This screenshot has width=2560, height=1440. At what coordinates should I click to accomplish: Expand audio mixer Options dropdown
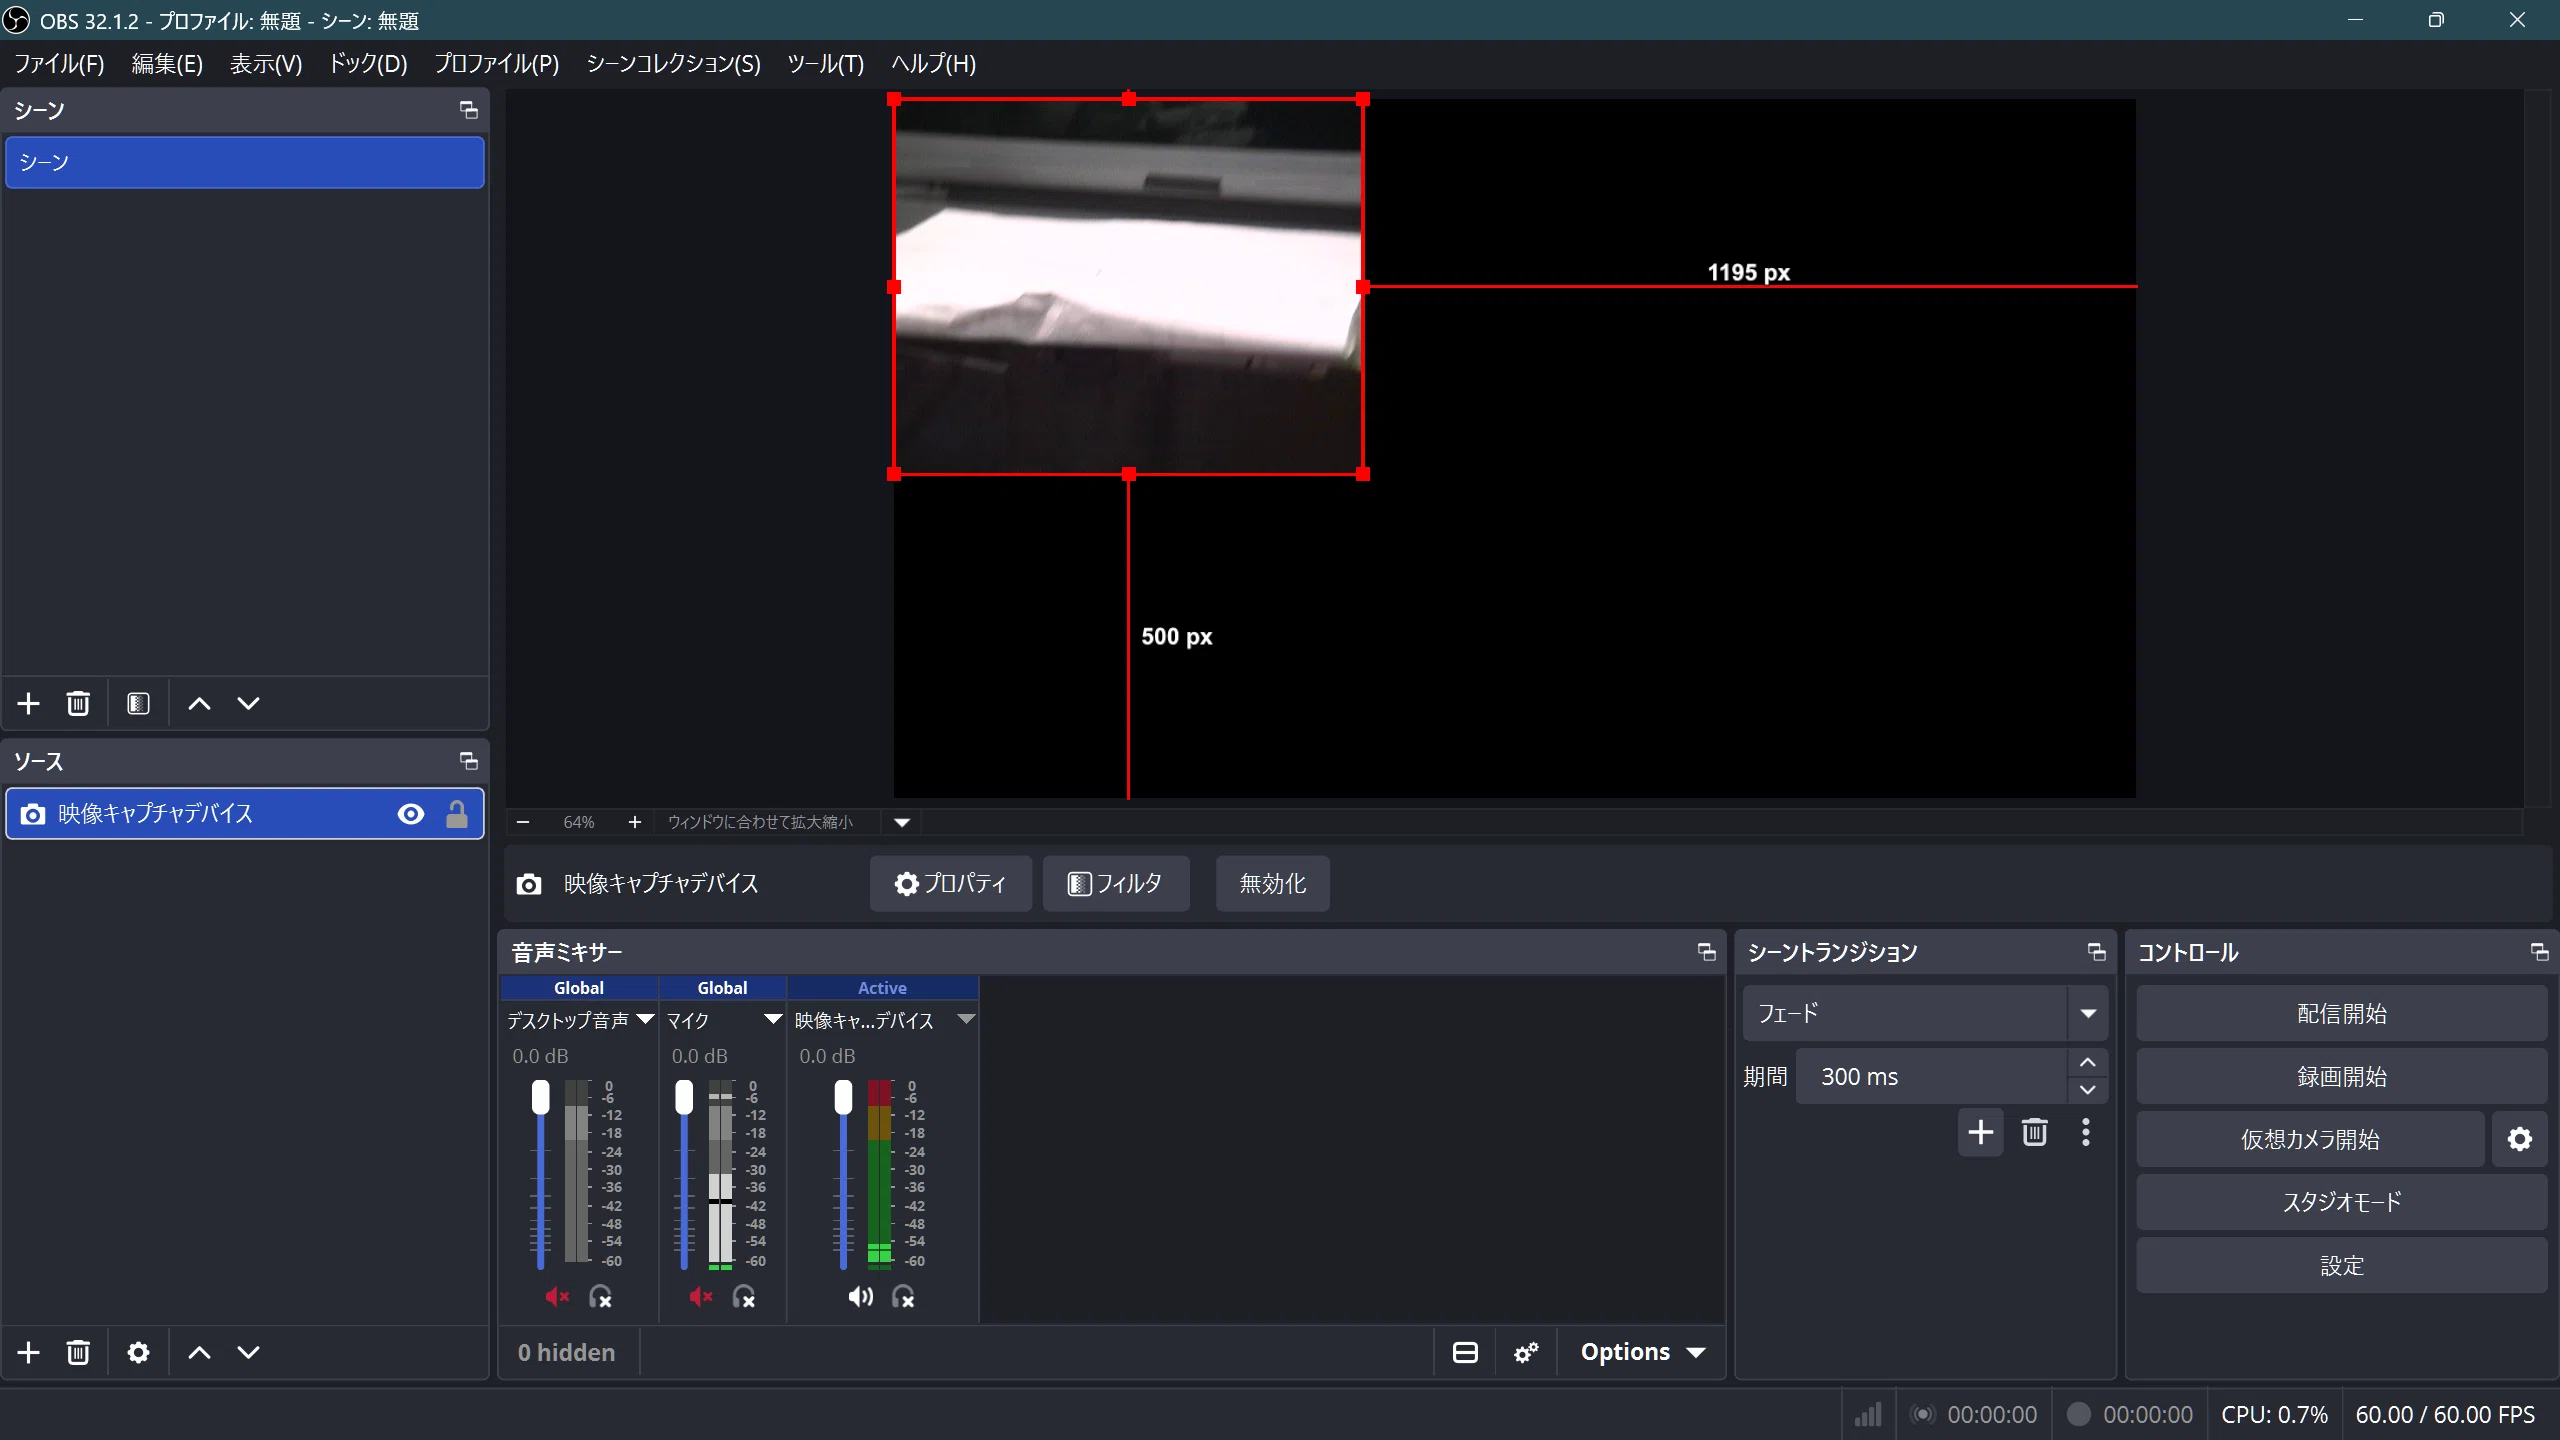point(1642,1352)
